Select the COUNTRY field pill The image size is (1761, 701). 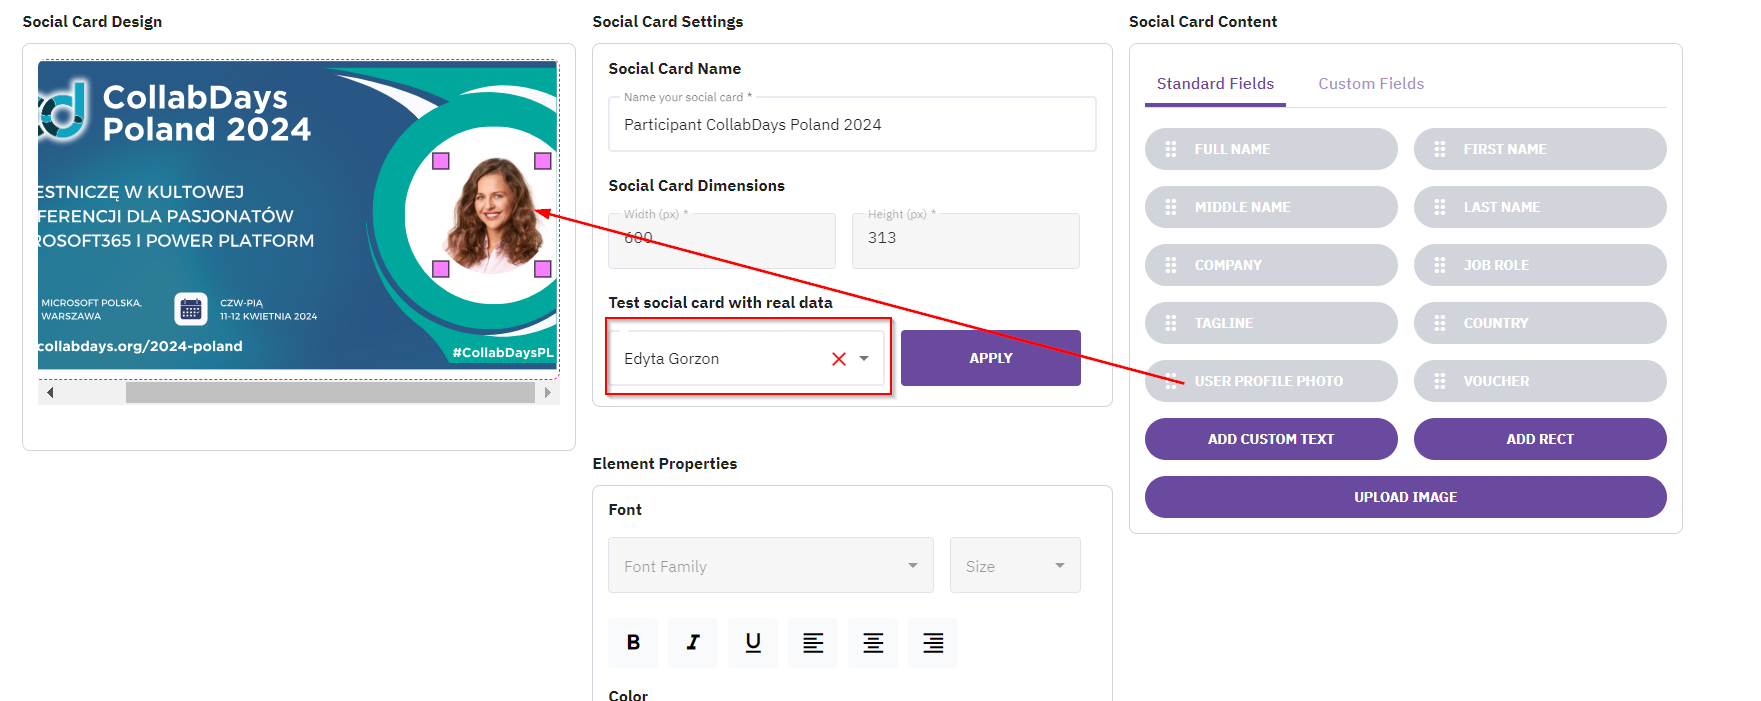1540,323
